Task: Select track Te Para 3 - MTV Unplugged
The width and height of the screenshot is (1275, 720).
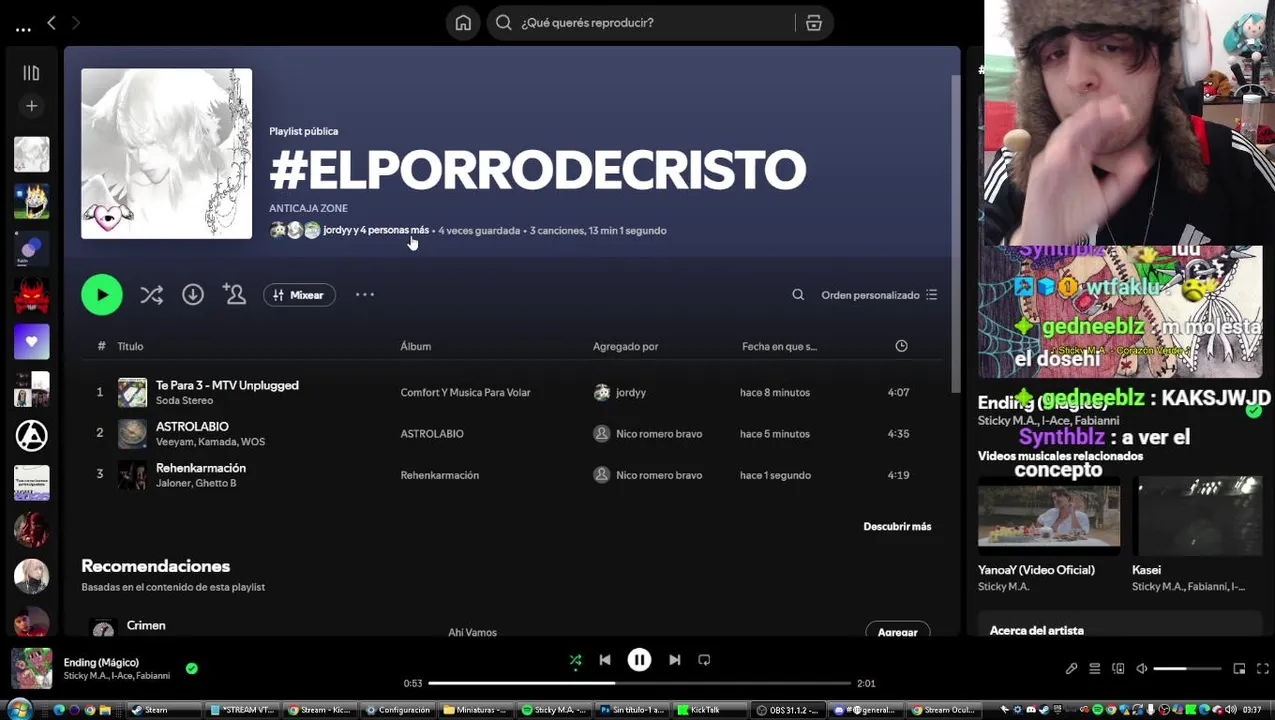Action: (x=227, y=385)
